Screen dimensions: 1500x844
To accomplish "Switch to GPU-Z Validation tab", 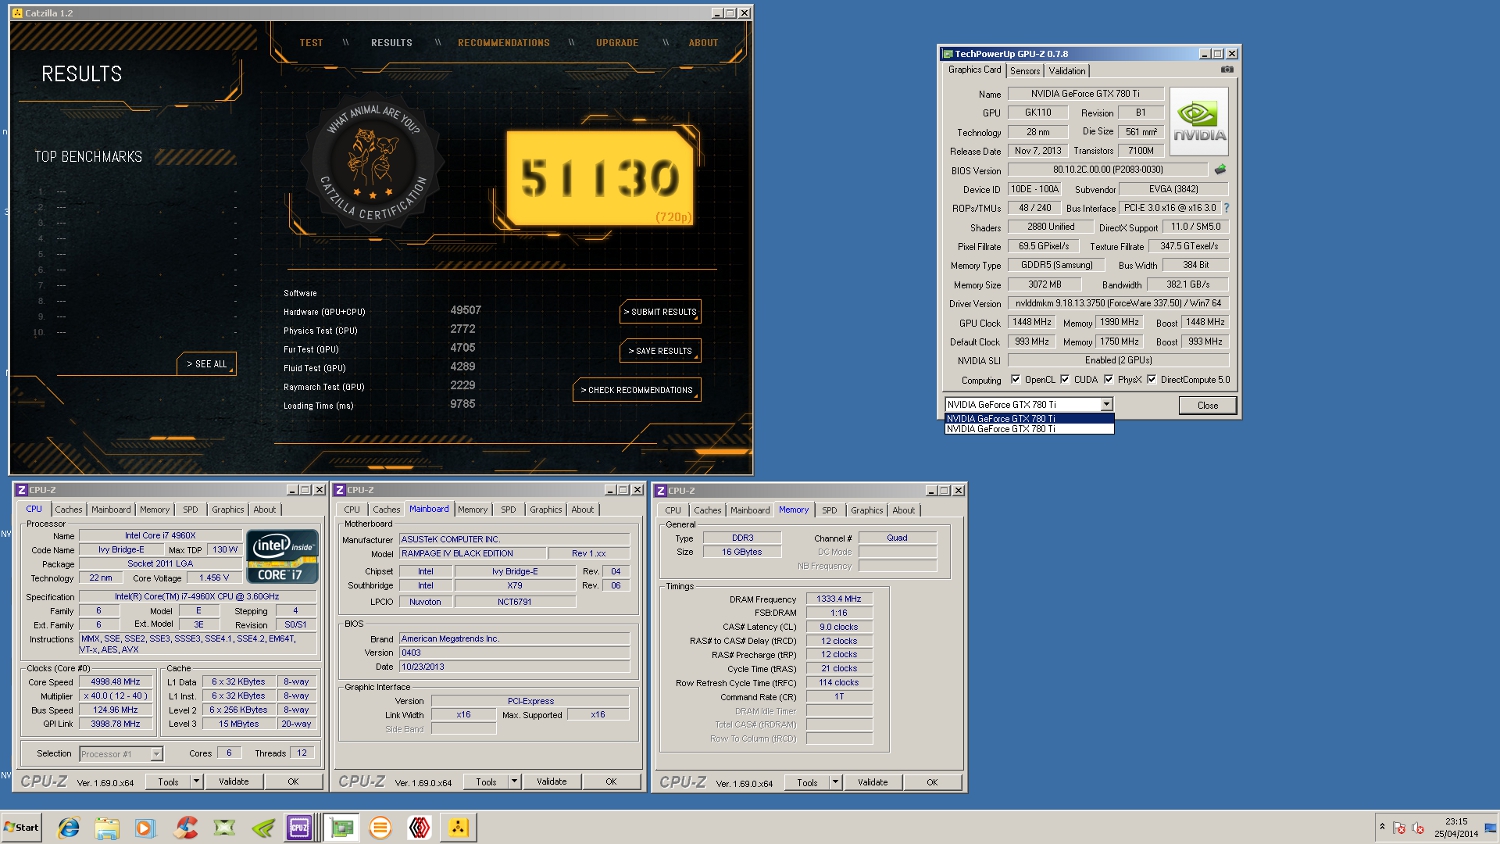I will tap(1067, 71).
